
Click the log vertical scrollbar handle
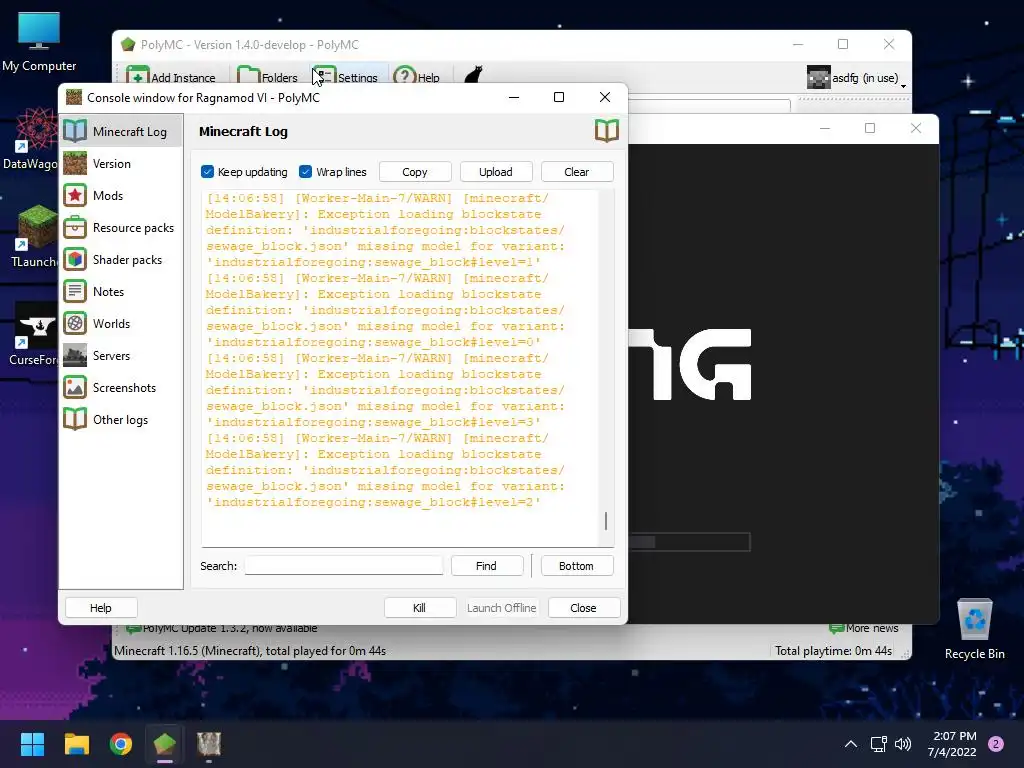(x=606, y=520)
